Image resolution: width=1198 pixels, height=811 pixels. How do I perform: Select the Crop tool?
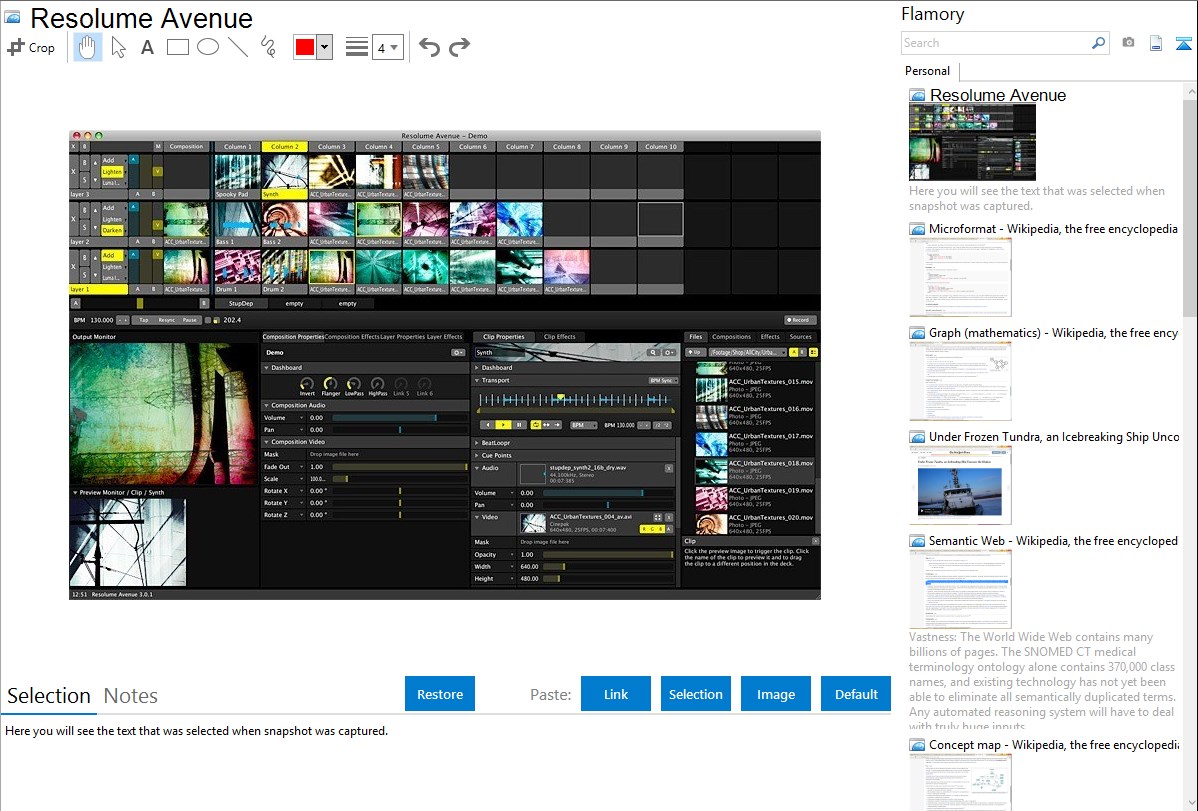pyautogui.click(x=31, y=47)
